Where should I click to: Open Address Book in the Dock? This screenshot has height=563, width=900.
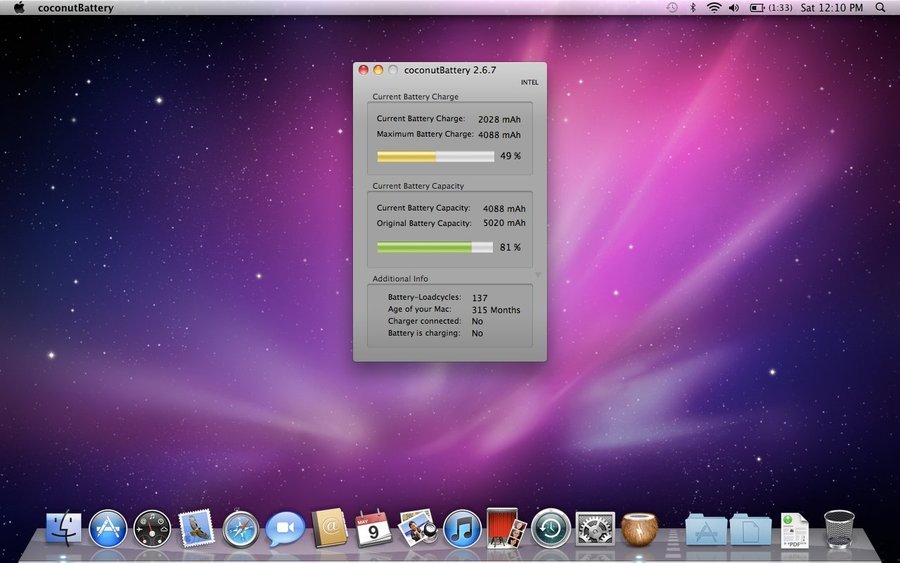(329, 529)
